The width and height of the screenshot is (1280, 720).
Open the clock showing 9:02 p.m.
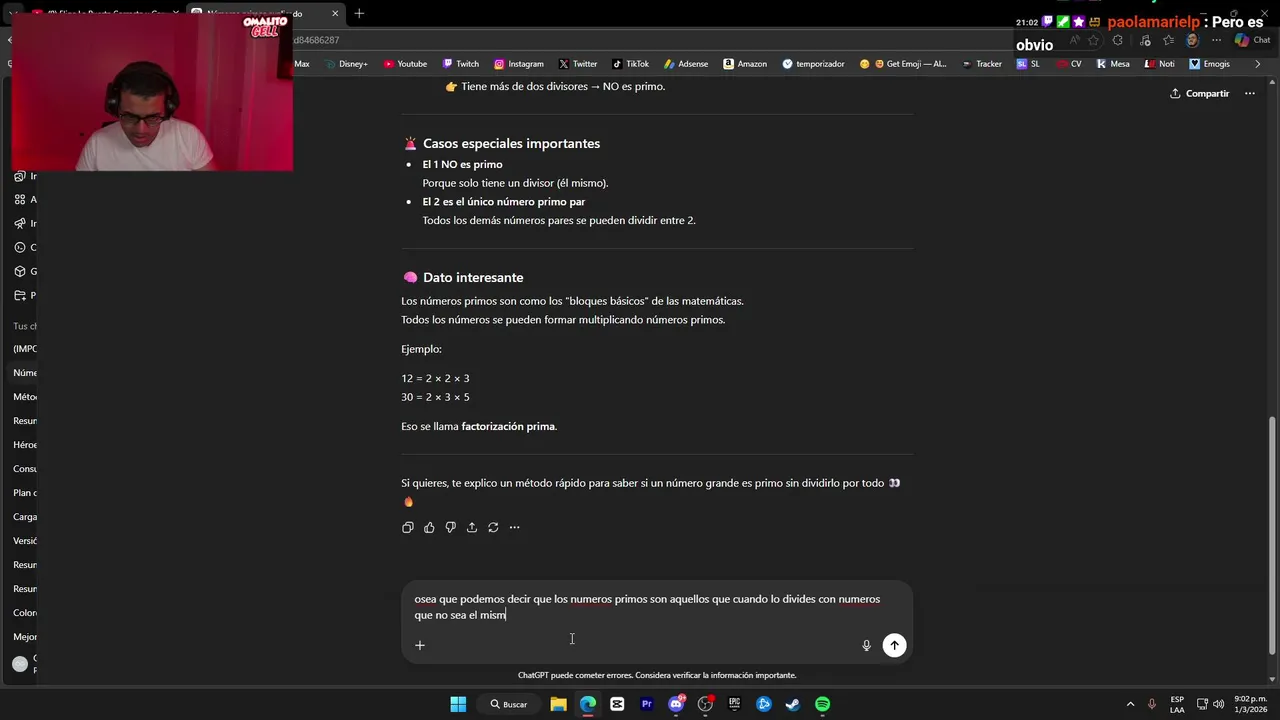[1251, 704]
